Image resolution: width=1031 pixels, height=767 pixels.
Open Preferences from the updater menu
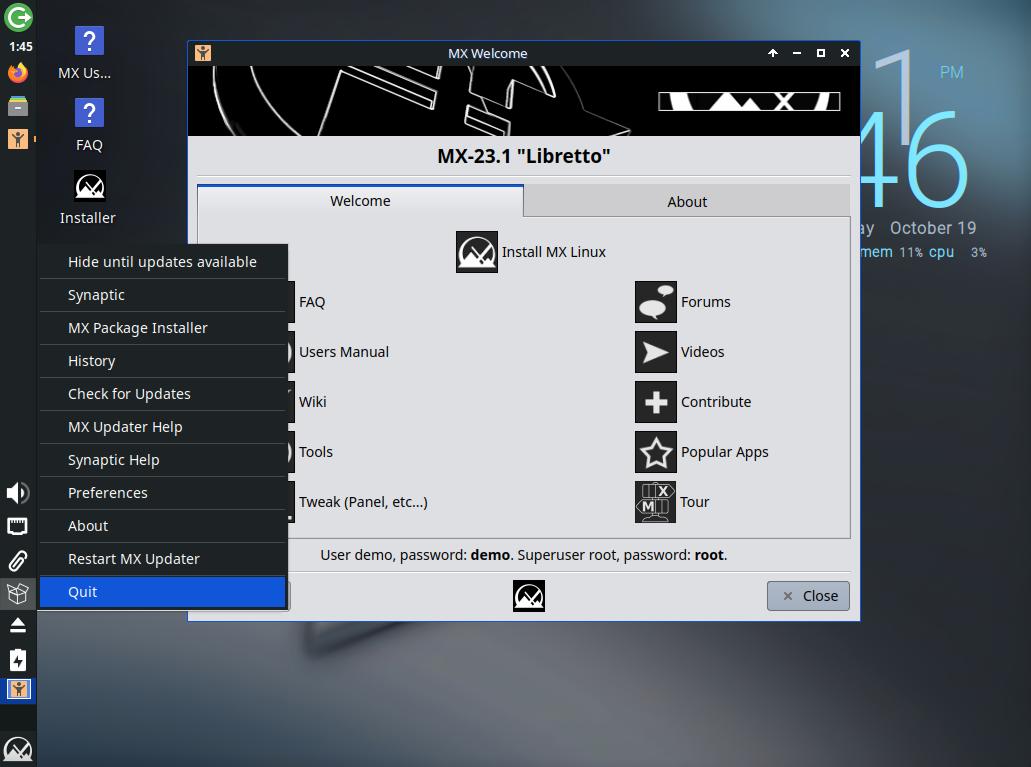[x=163, y=493]
